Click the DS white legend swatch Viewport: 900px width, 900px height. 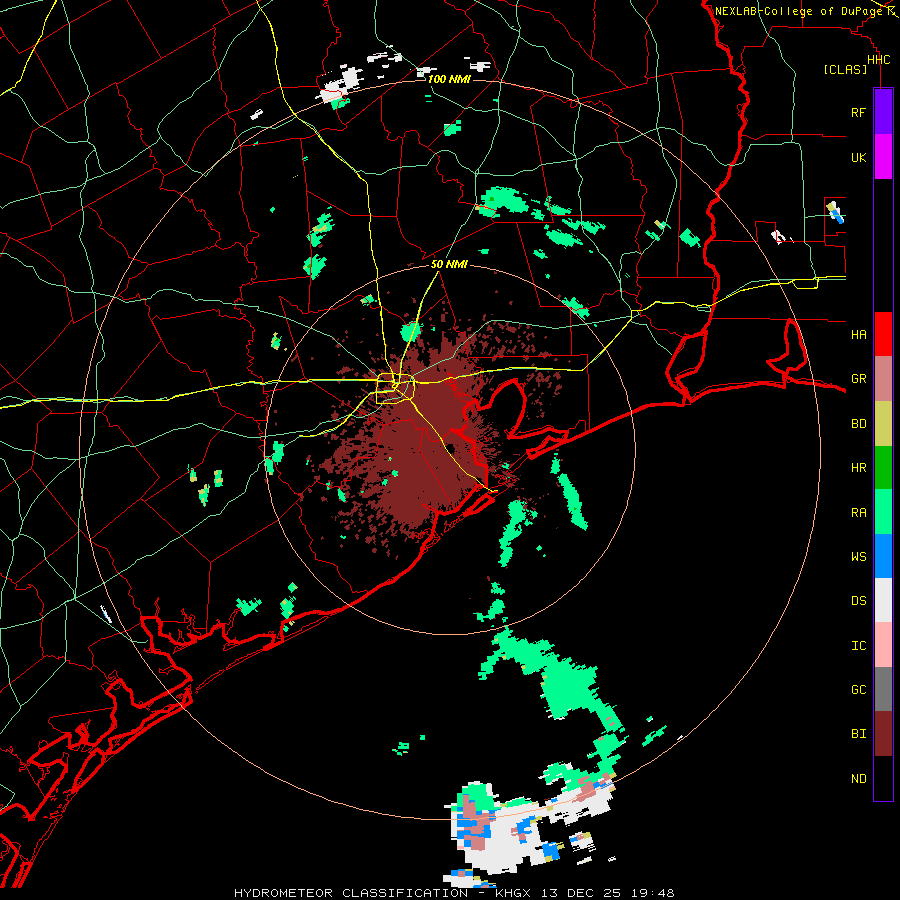[883, 600]
